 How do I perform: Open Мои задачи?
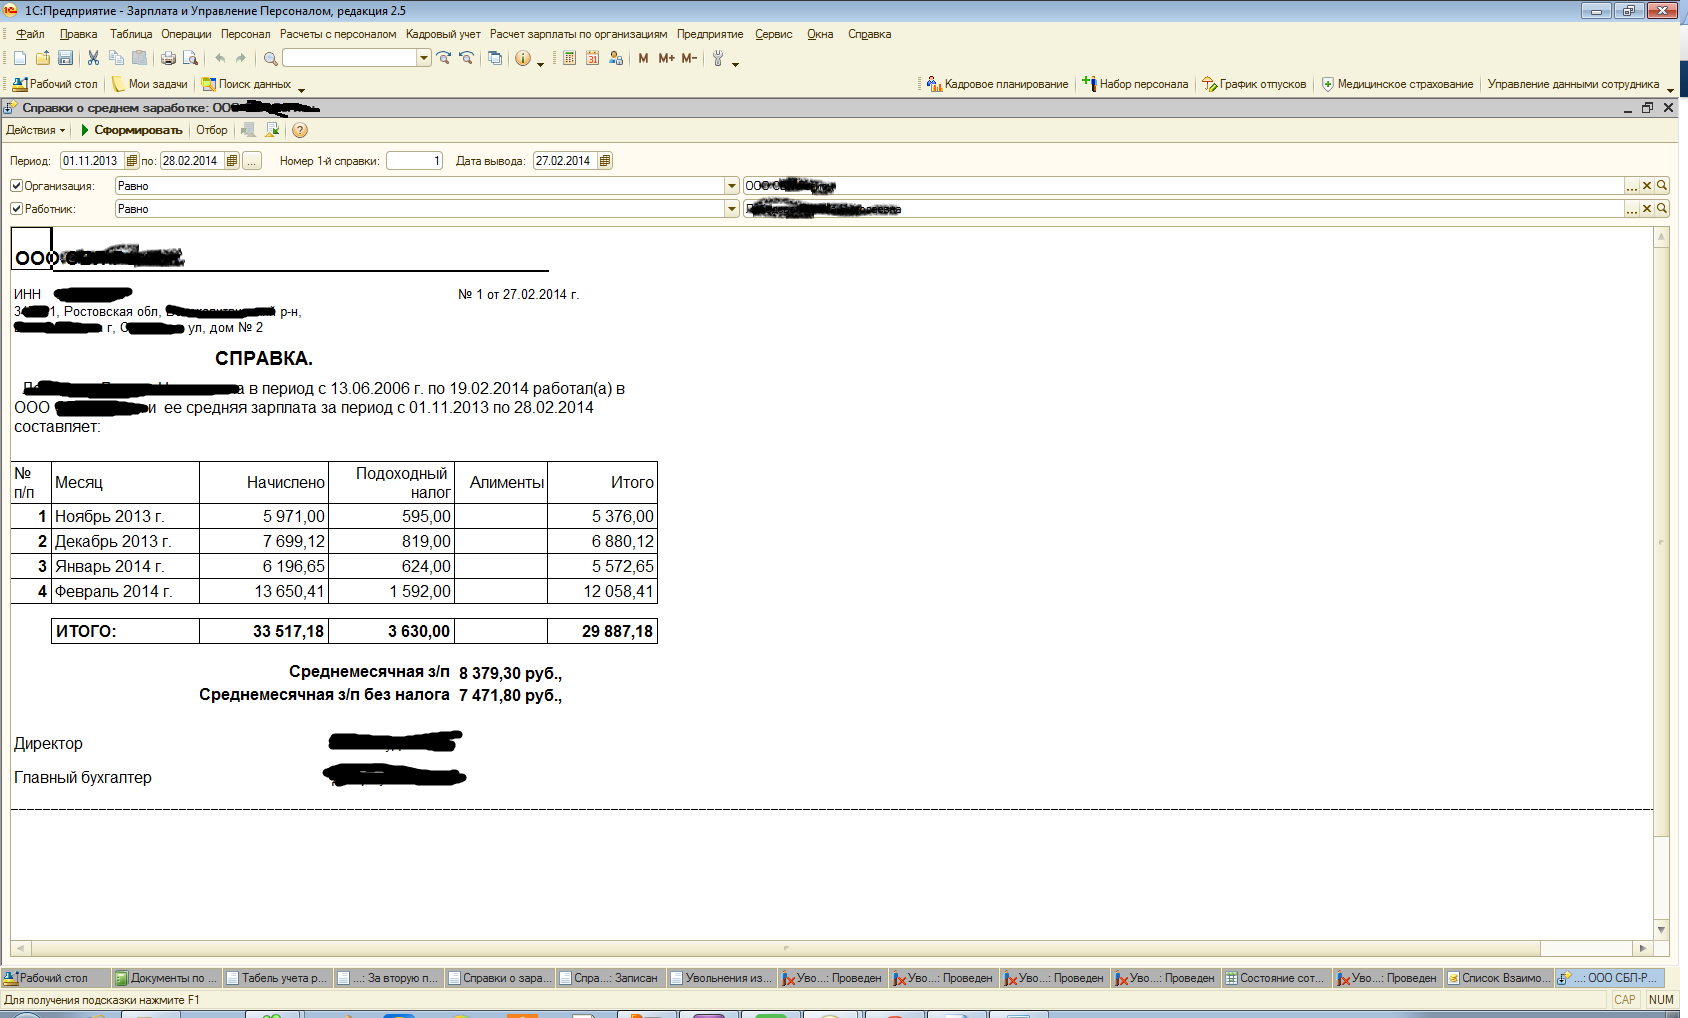[150, 84]
